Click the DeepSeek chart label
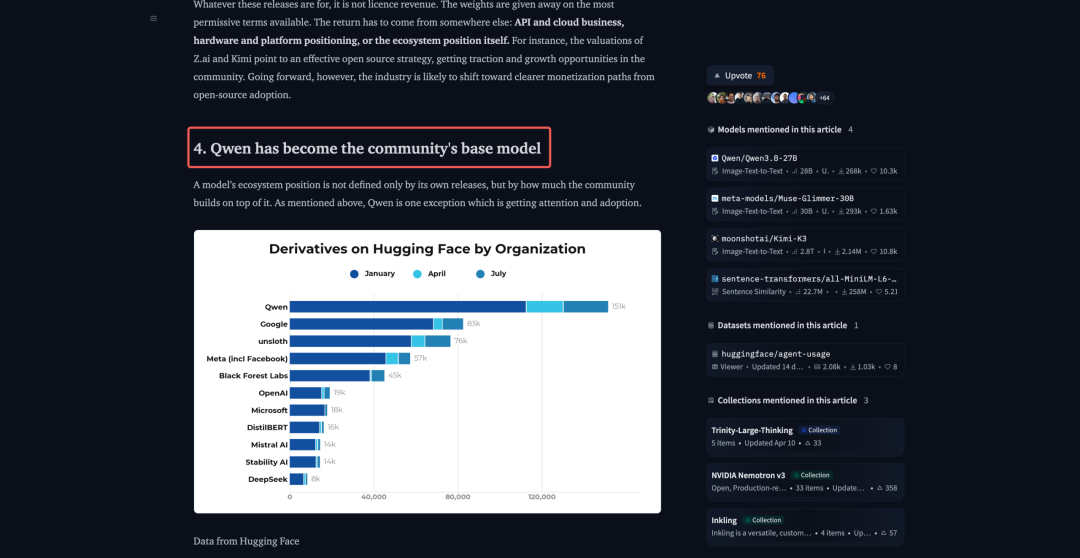Viewport: 1080px width, 558px height. [x=268, y=479]
